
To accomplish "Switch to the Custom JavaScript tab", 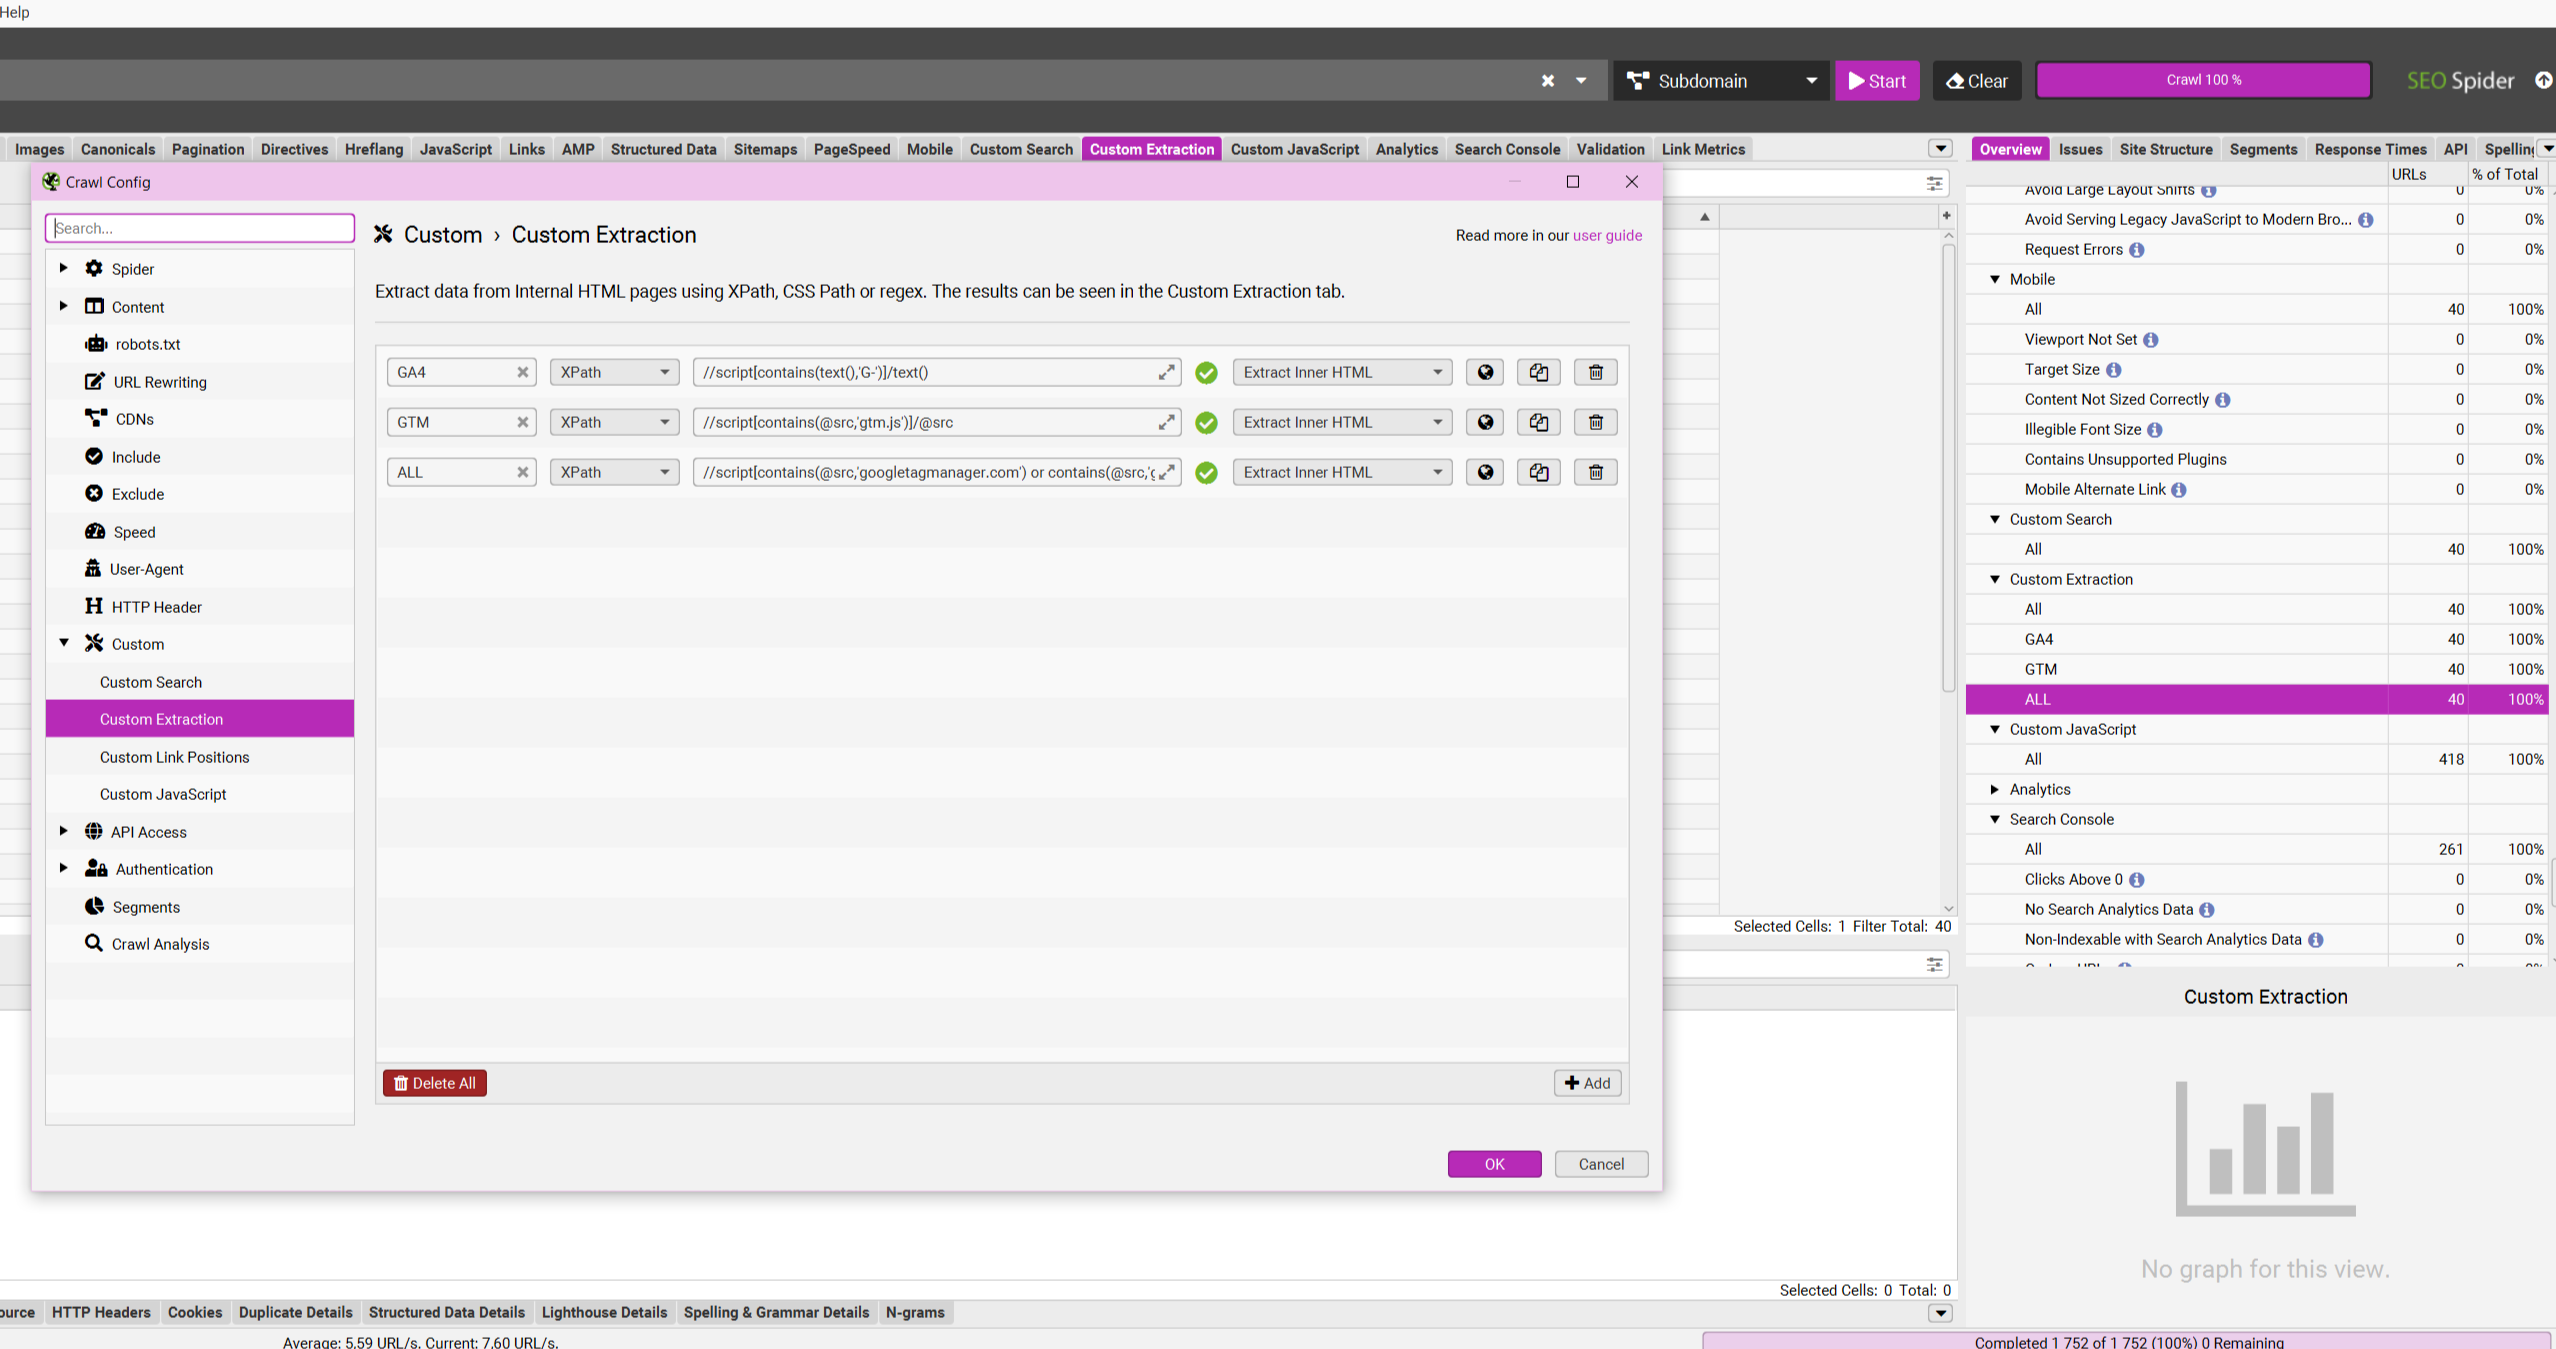I will pos(1294,149).
